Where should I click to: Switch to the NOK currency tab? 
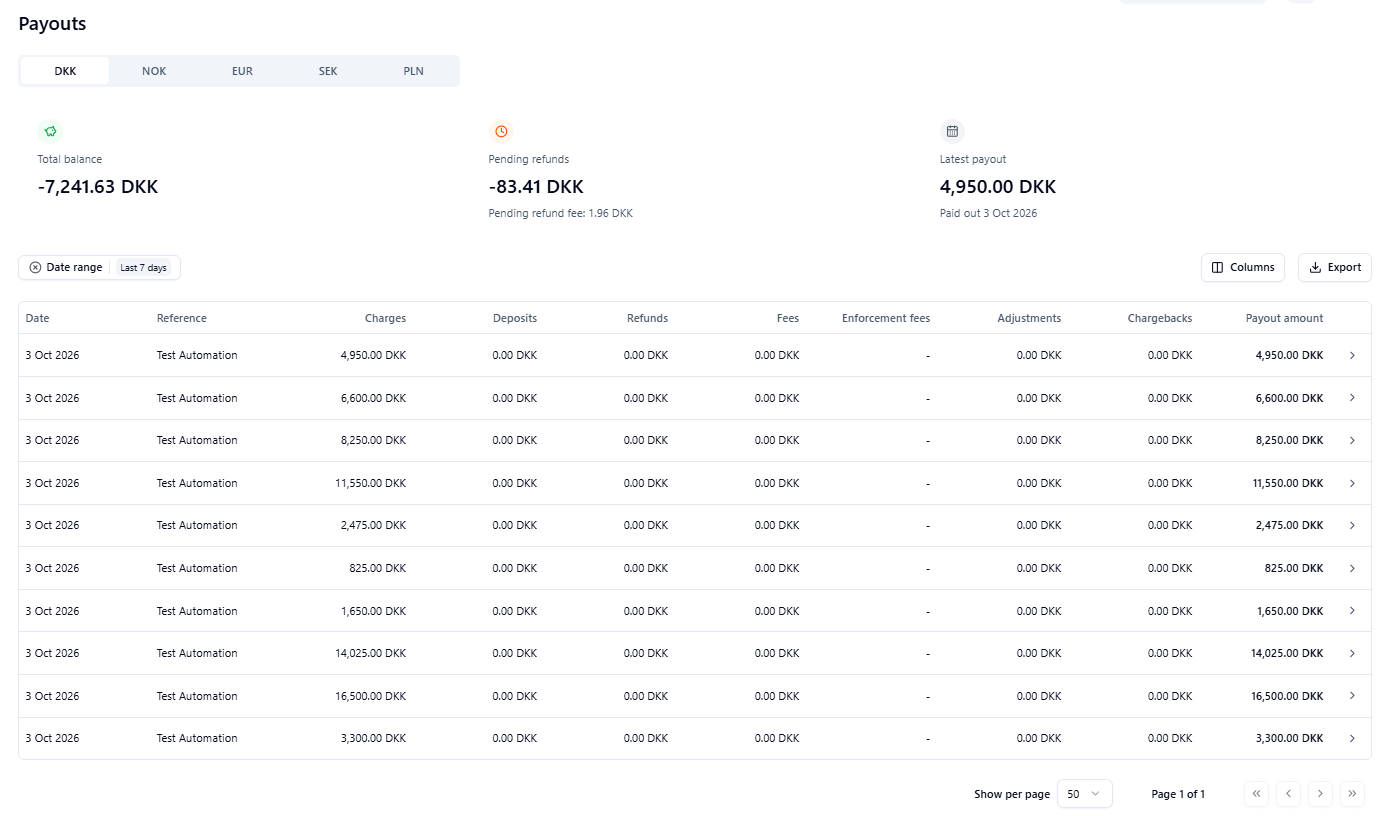pos(154,71)
